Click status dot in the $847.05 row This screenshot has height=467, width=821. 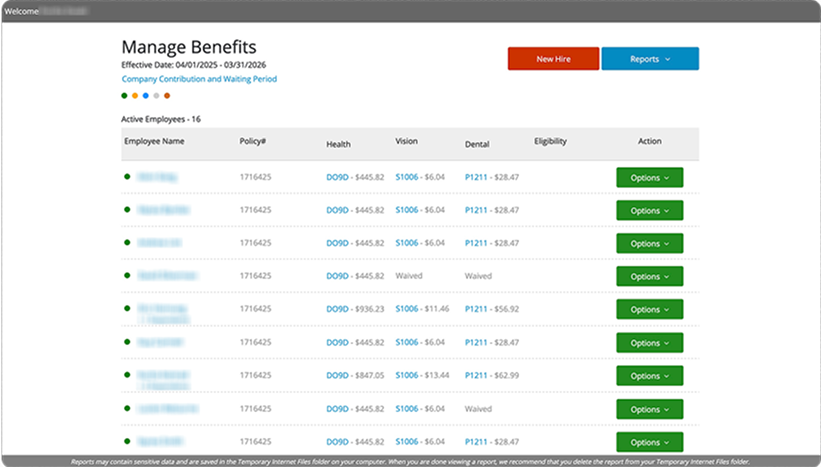coord(127,375)
